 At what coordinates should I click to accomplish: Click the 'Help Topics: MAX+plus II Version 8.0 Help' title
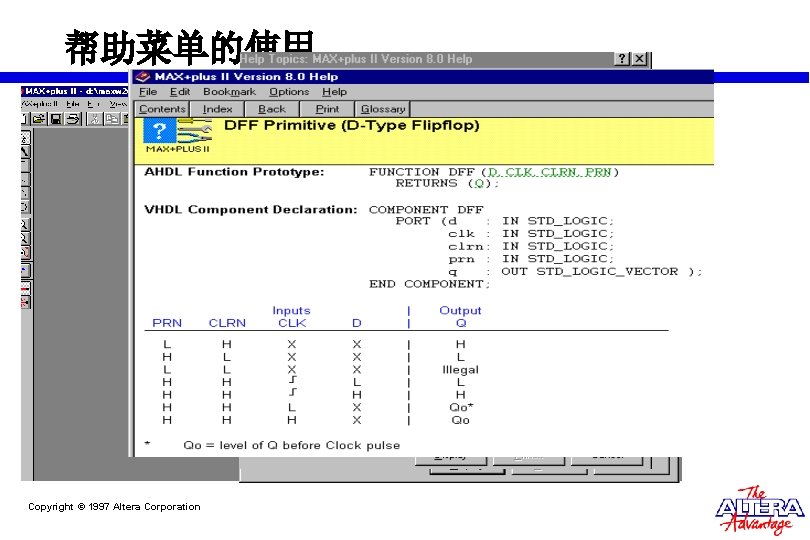tap(356, 59)
